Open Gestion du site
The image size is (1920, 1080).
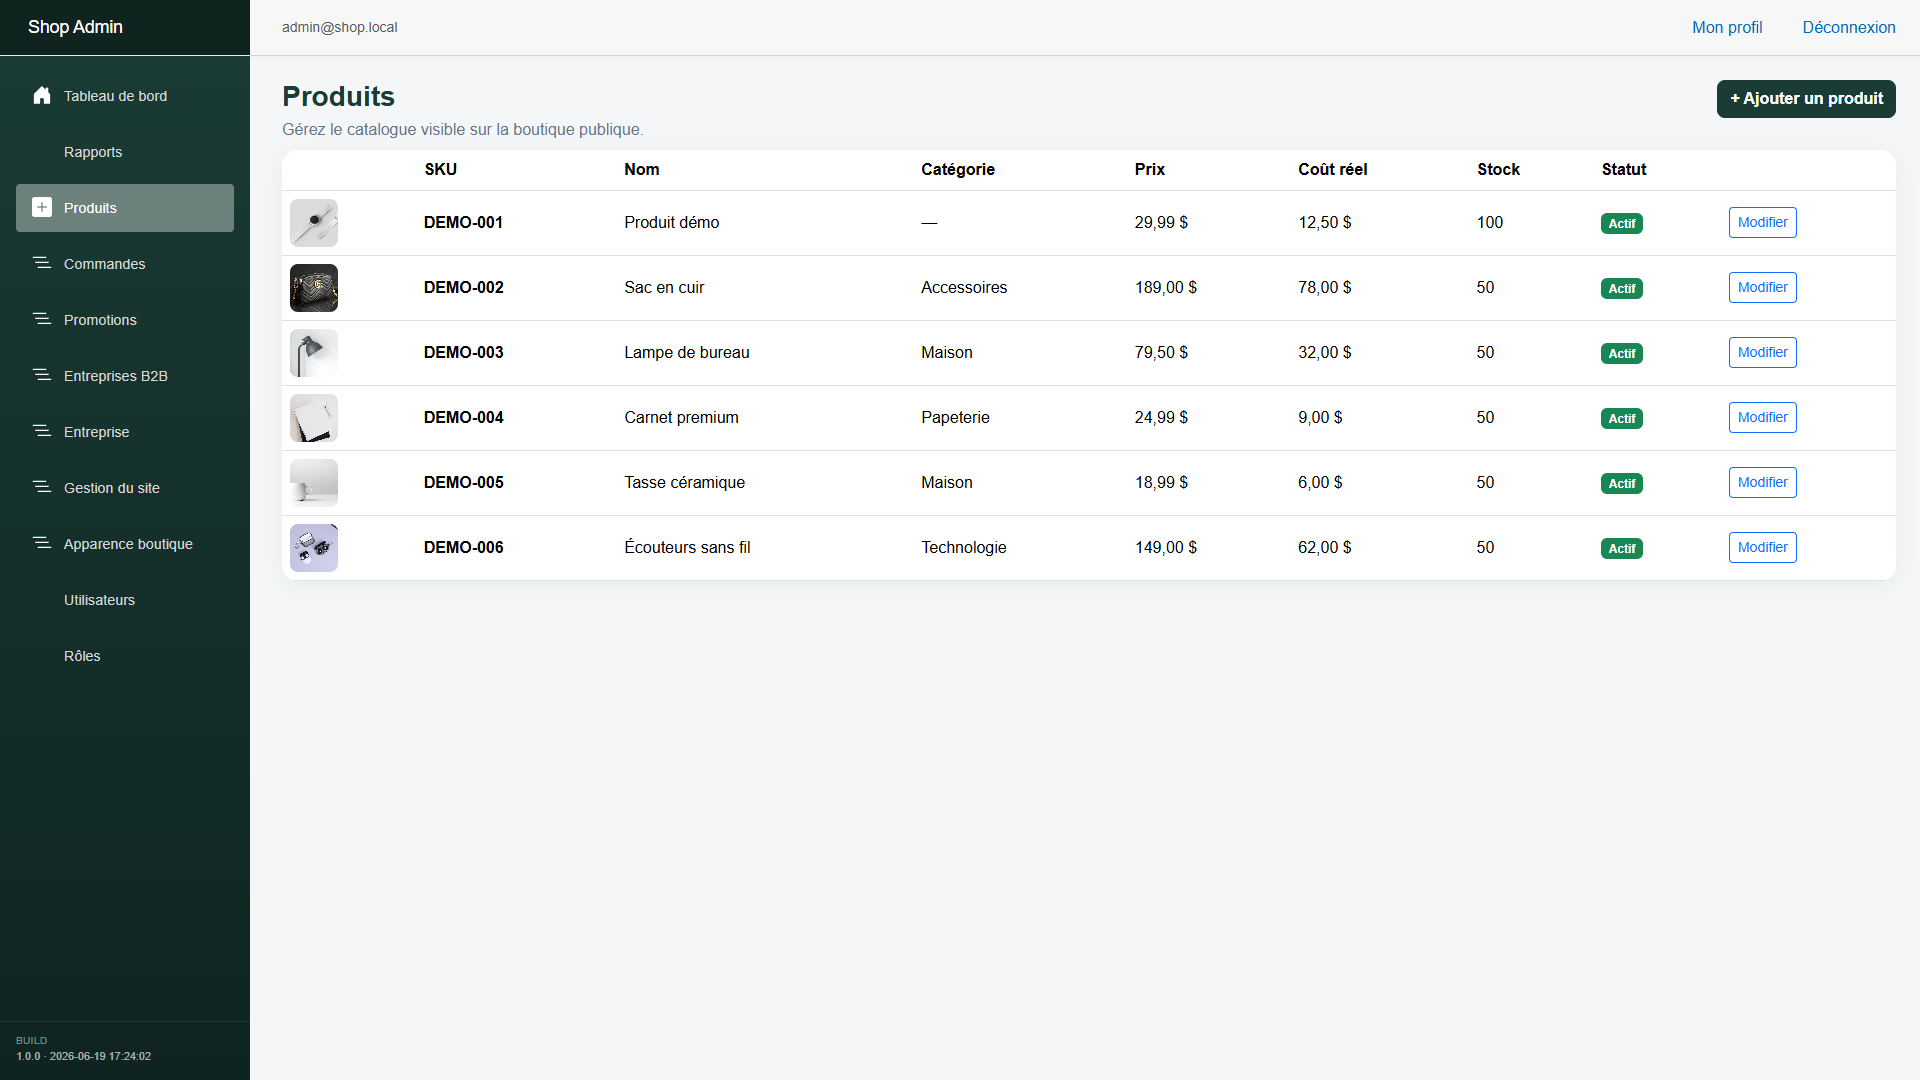[125, 488]
